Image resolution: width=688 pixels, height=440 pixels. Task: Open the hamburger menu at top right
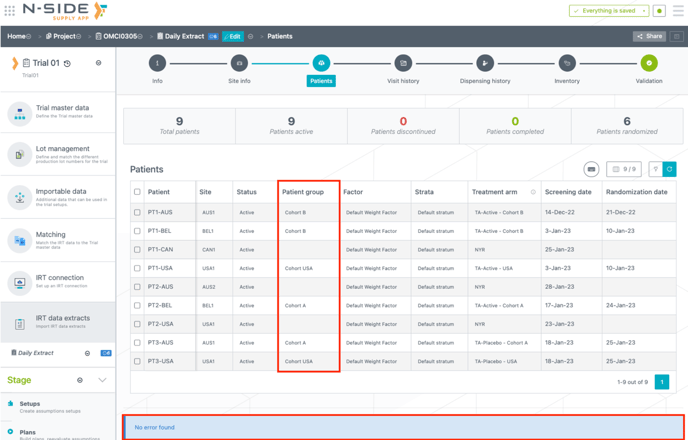pyautogui.click(x=678, y=11)
